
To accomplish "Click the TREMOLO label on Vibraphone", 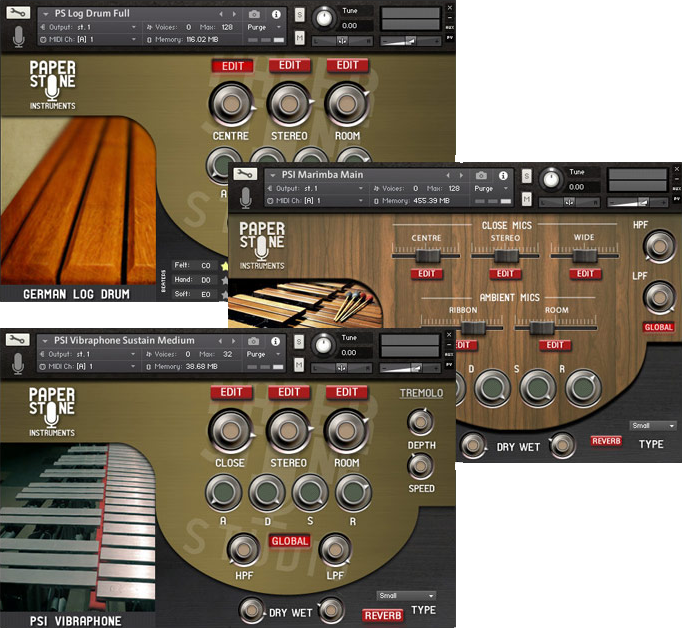I will pos(421,393).
